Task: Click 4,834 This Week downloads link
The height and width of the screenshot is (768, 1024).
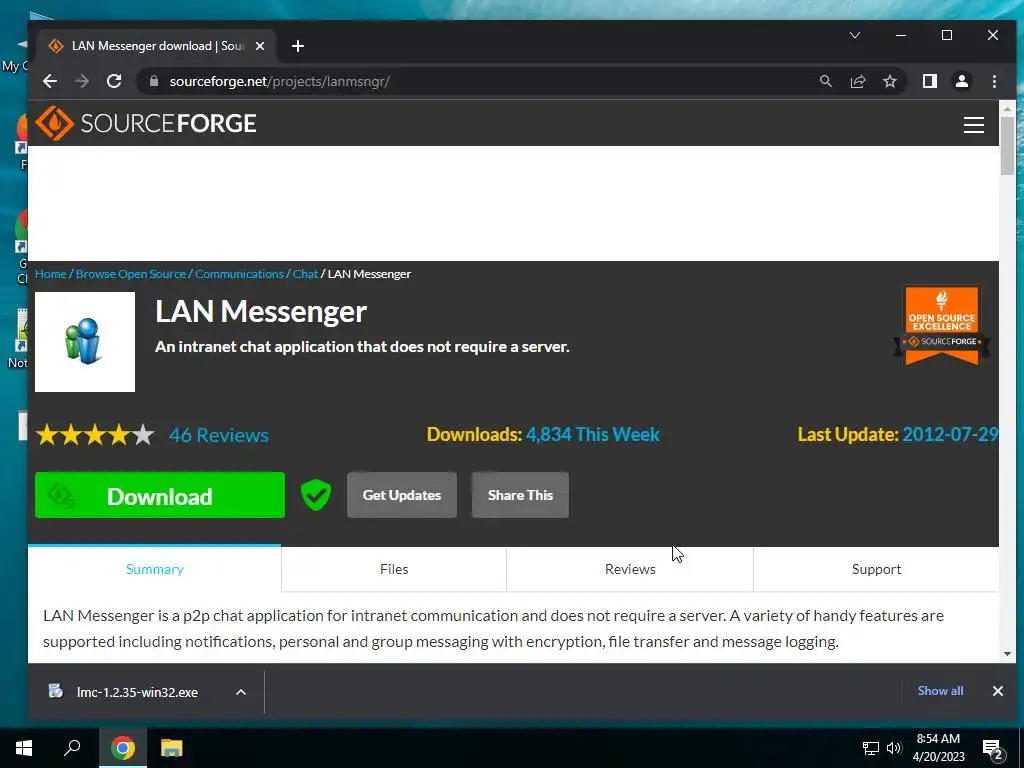Action: (x=592, y=434)
